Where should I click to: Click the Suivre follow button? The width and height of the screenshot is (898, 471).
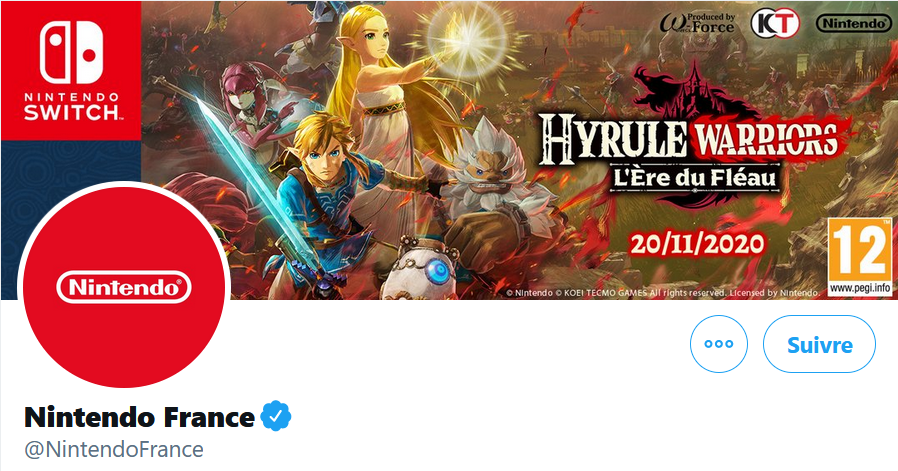point(819,344)
